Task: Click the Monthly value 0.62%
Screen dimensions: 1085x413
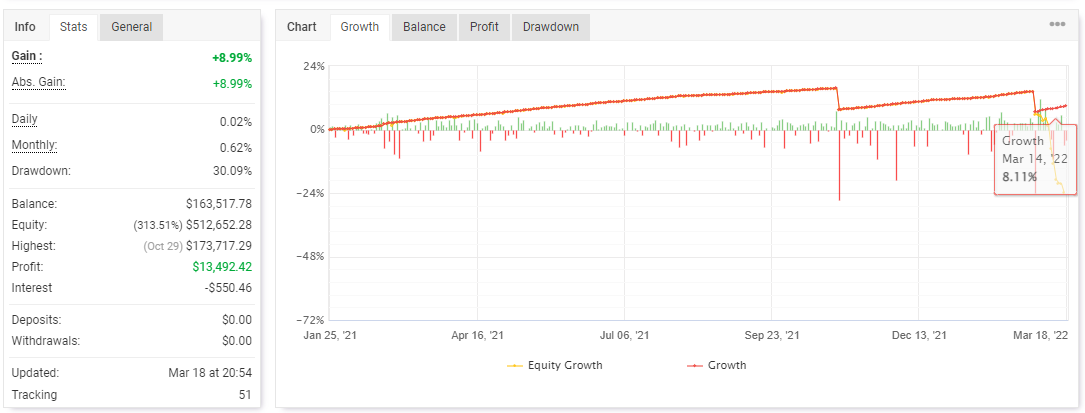Action: (237, 148)
